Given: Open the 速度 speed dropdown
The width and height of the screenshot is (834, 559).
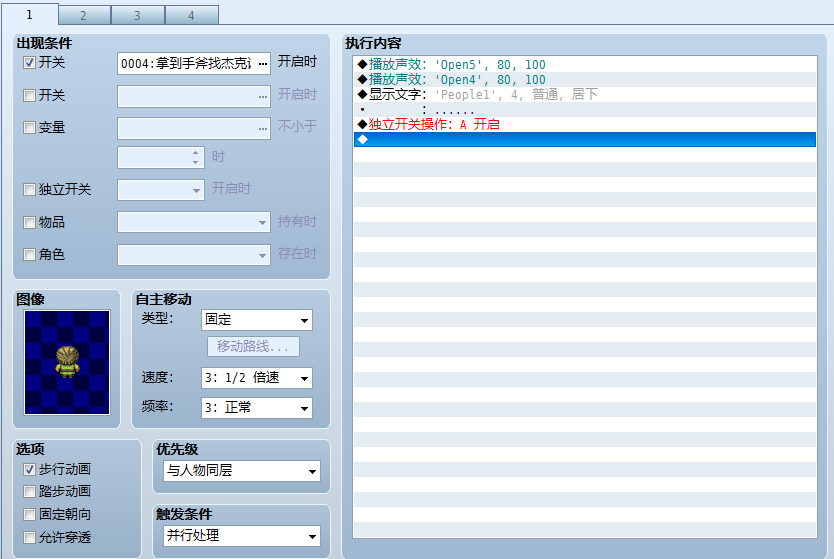Looking at the screenshot, I should click(257, 378).
